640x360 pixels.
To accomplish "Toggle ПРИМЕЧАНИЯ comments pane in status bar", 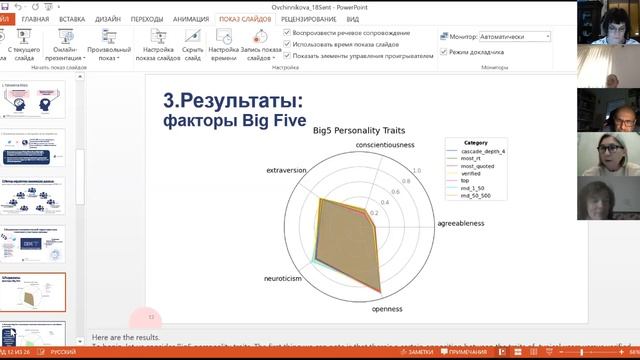I will [x=464, y=352].
